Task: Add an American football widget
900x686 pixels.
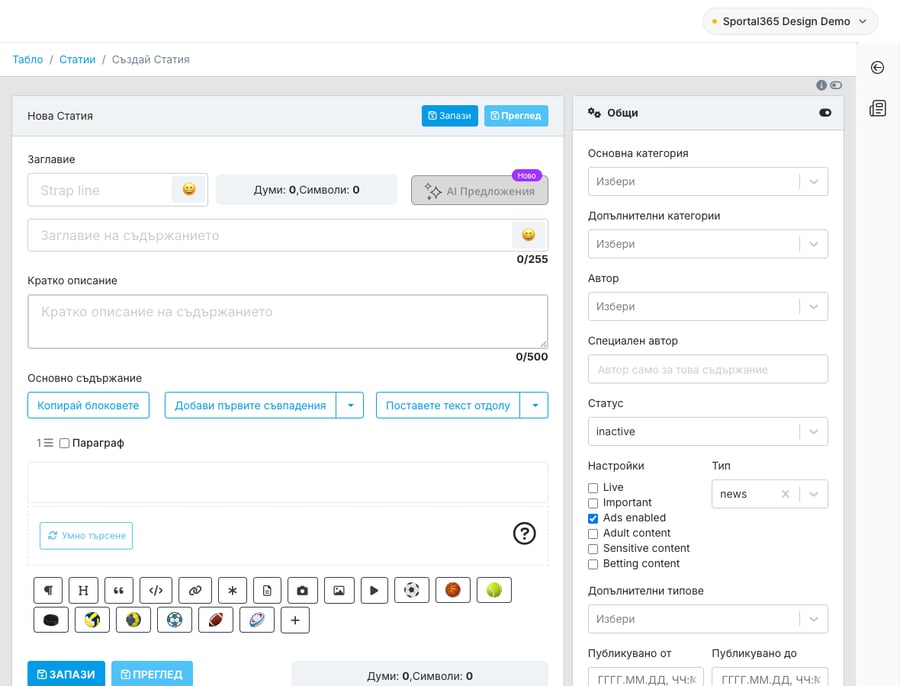Action: tap(216, 620)
